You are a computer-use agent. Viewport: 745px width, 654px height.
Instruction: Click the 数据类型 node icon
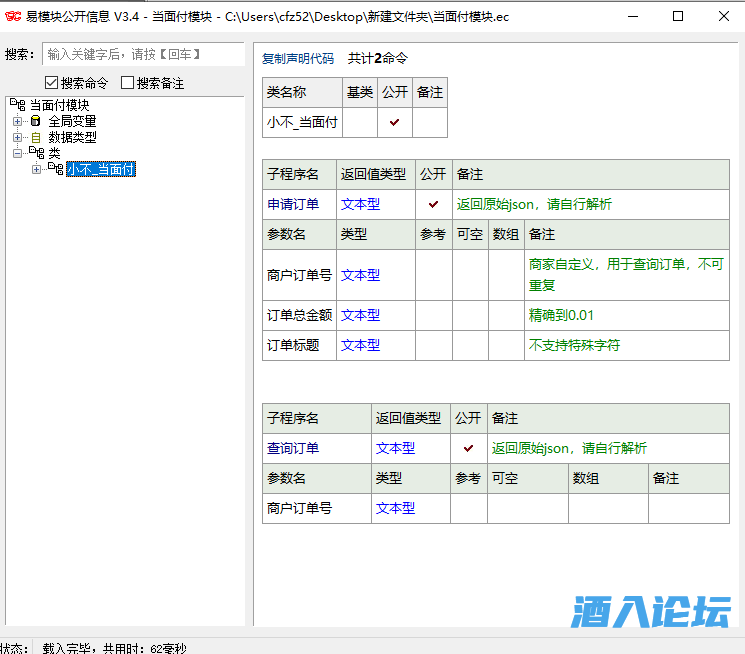tap(36, 137)
